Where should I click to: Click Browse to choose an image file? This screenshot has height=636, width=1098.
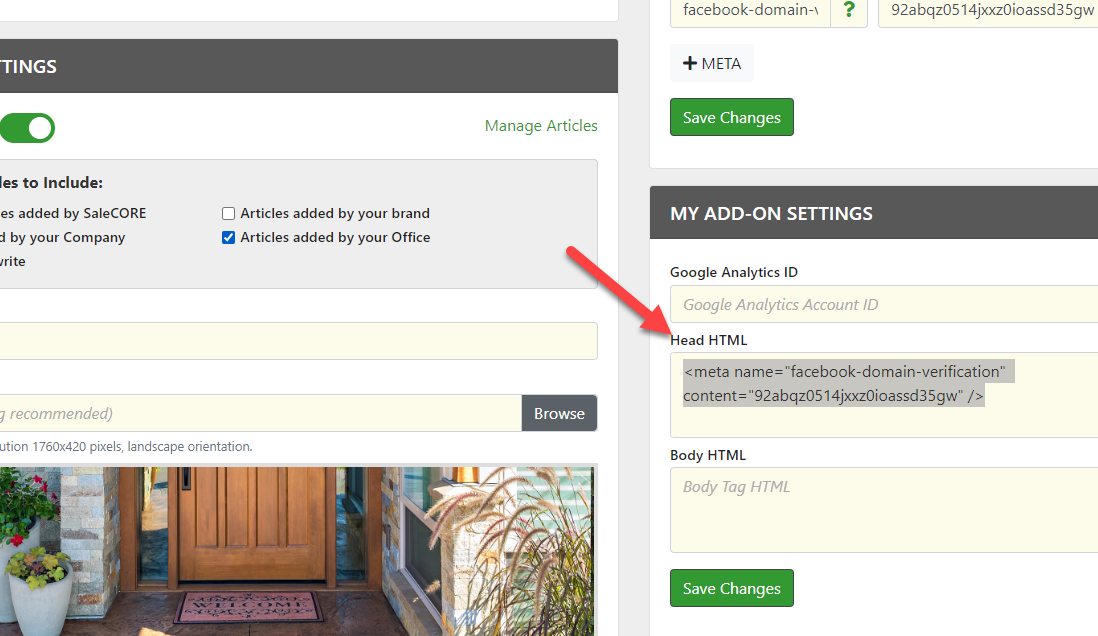click(559, 413)
